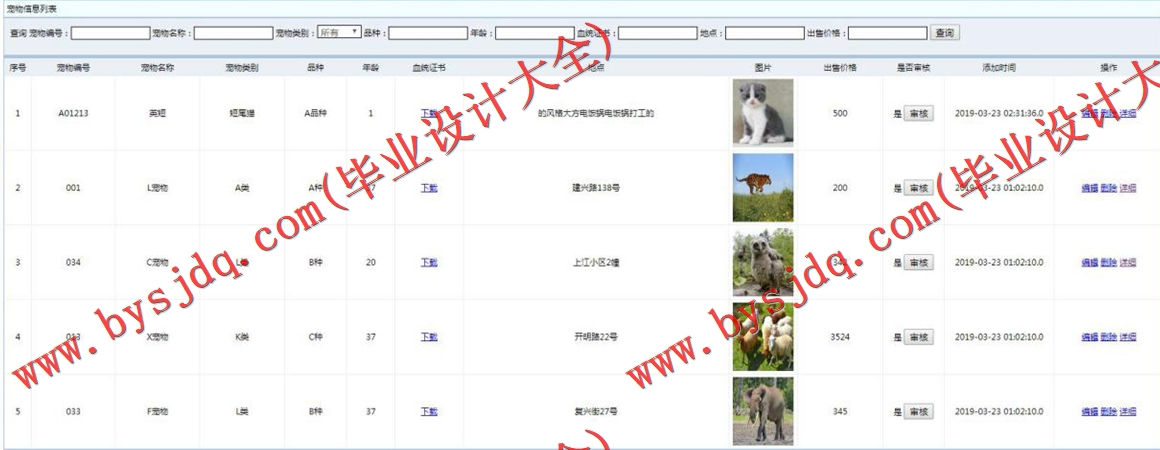Click the timestamp 2019-03-23 02:31:36.0

999,113
